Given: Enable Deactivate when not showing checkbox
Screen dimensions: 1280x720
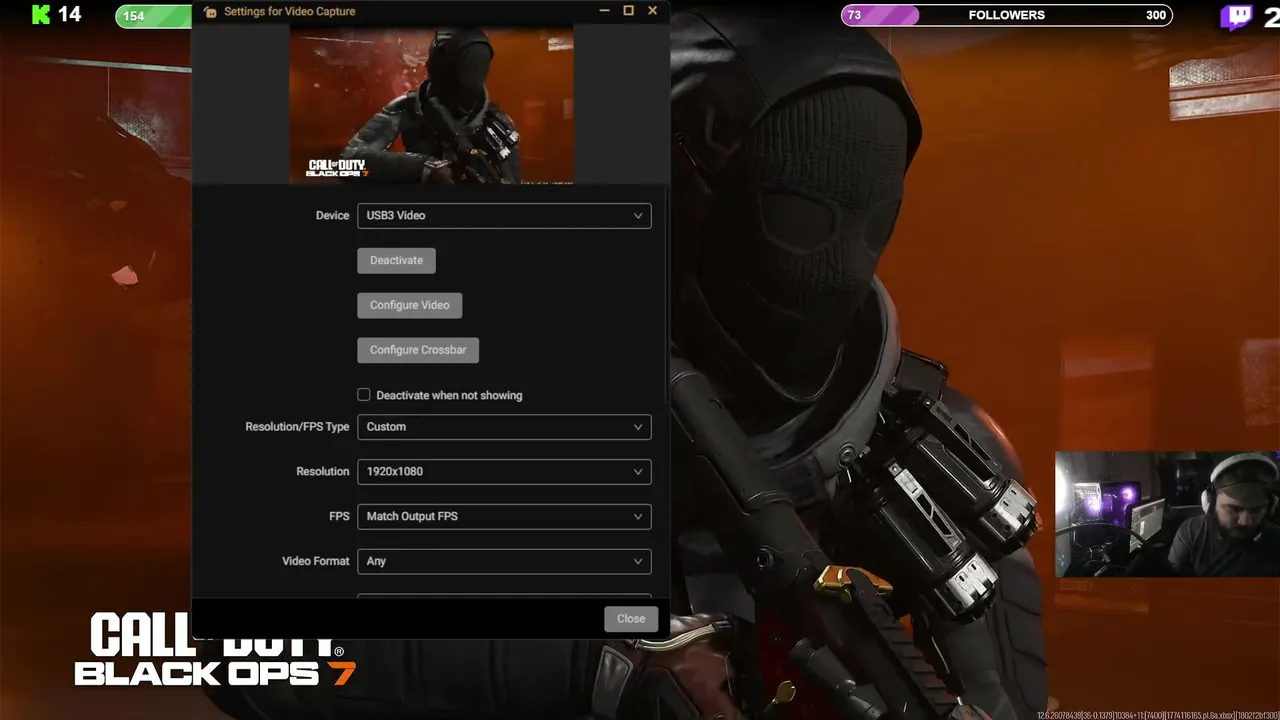Looking at the screenshot, I should 364,395.
